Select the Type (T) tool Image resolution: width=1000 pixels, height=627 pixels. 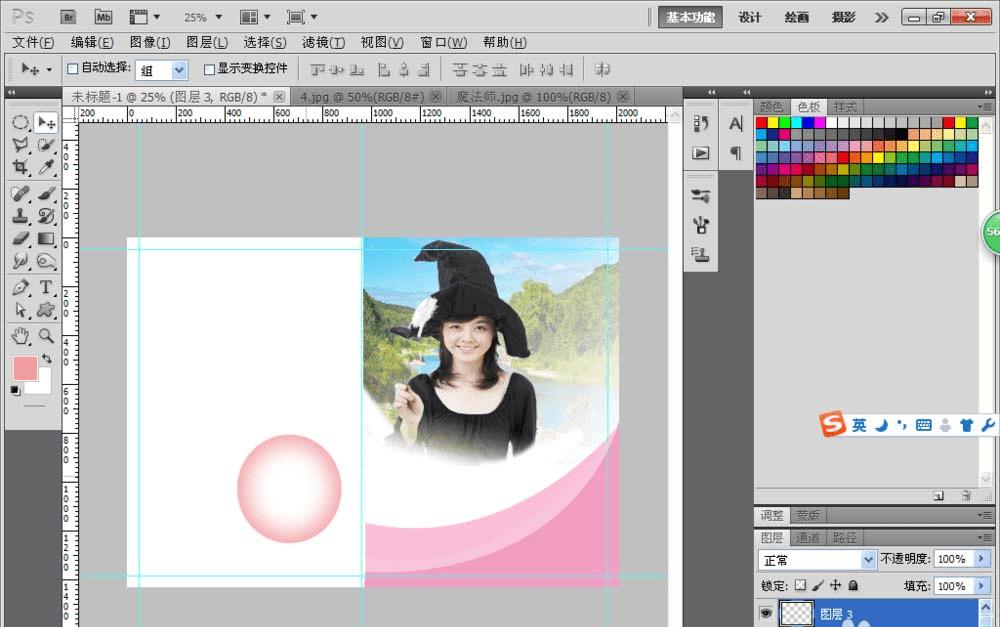(46, 288)
